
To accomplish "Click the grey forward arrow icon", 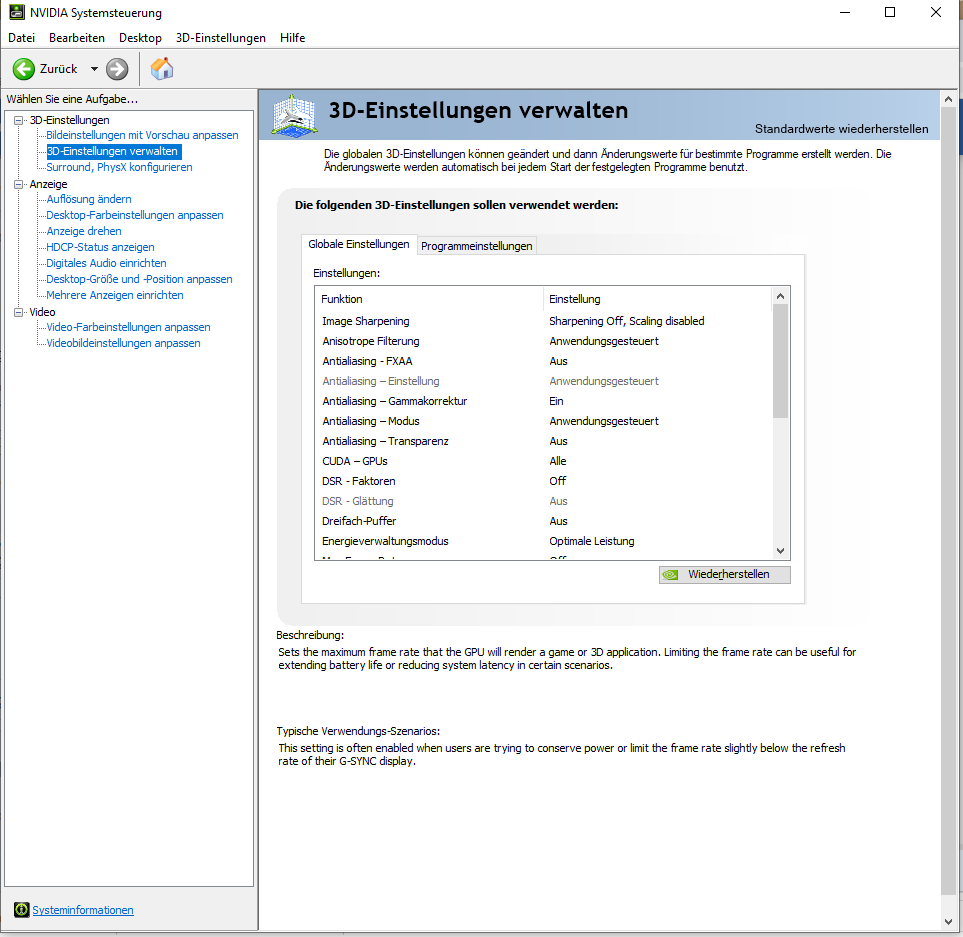I will point(117,69).
